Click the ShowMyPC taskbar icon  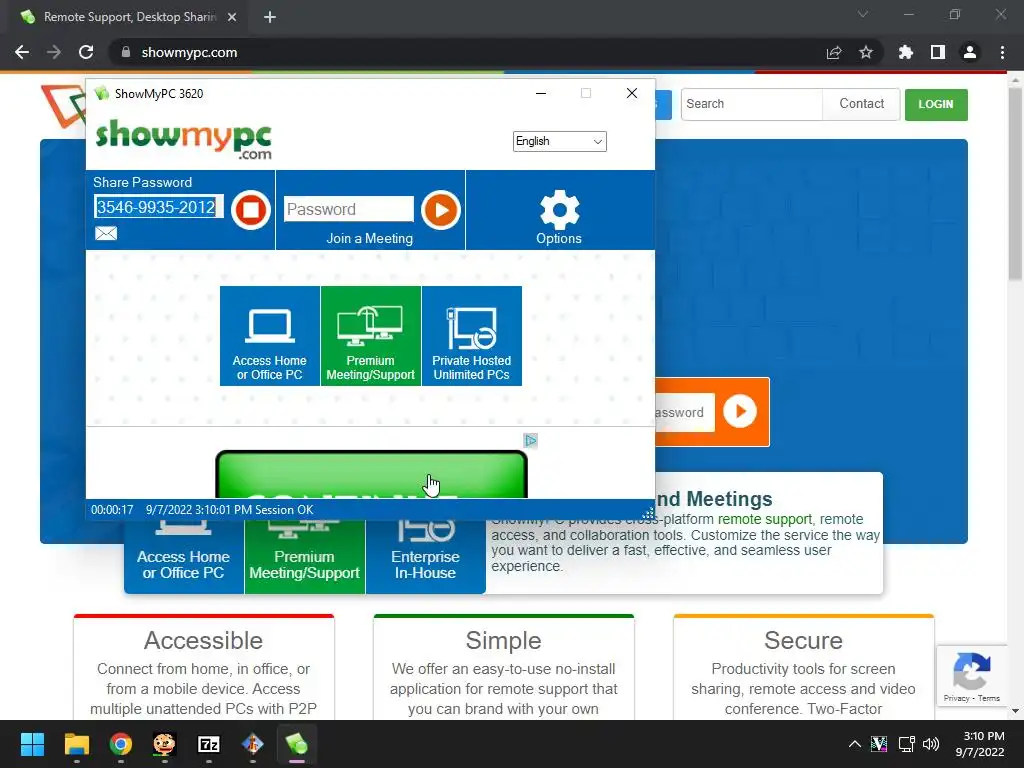click(296, 744)
